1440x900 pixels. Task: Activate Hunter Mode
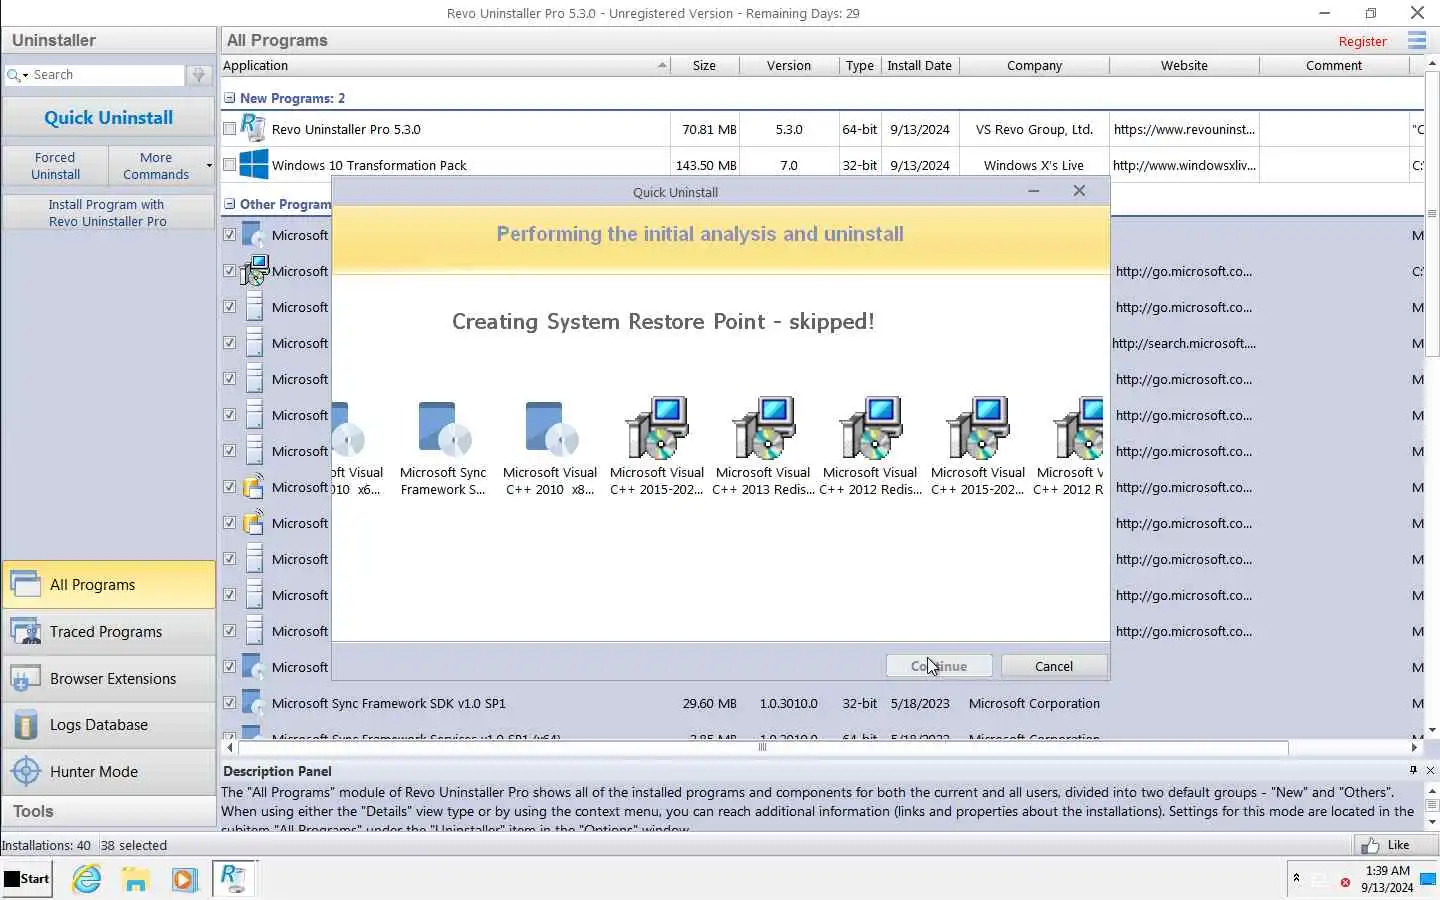coord(108,772)
